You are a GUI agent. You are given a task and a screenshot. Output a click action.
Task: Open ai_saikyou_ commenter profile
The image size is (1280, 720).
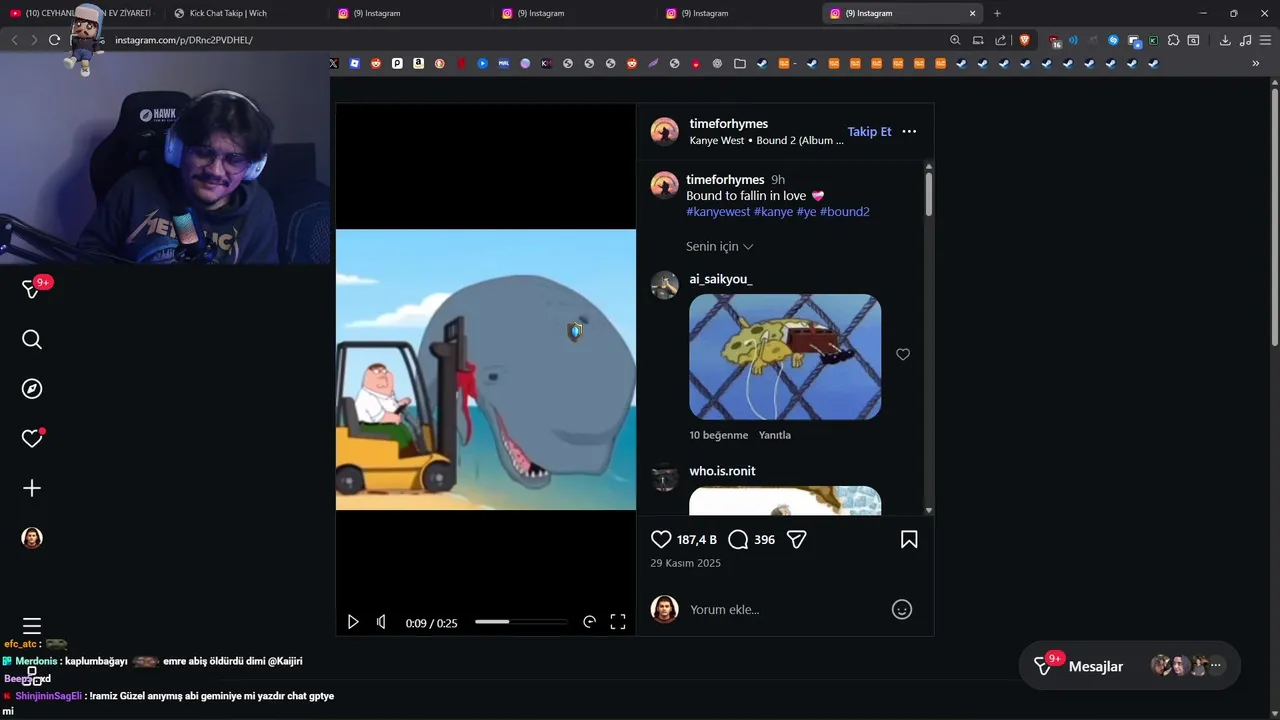(x=721, y=279)
